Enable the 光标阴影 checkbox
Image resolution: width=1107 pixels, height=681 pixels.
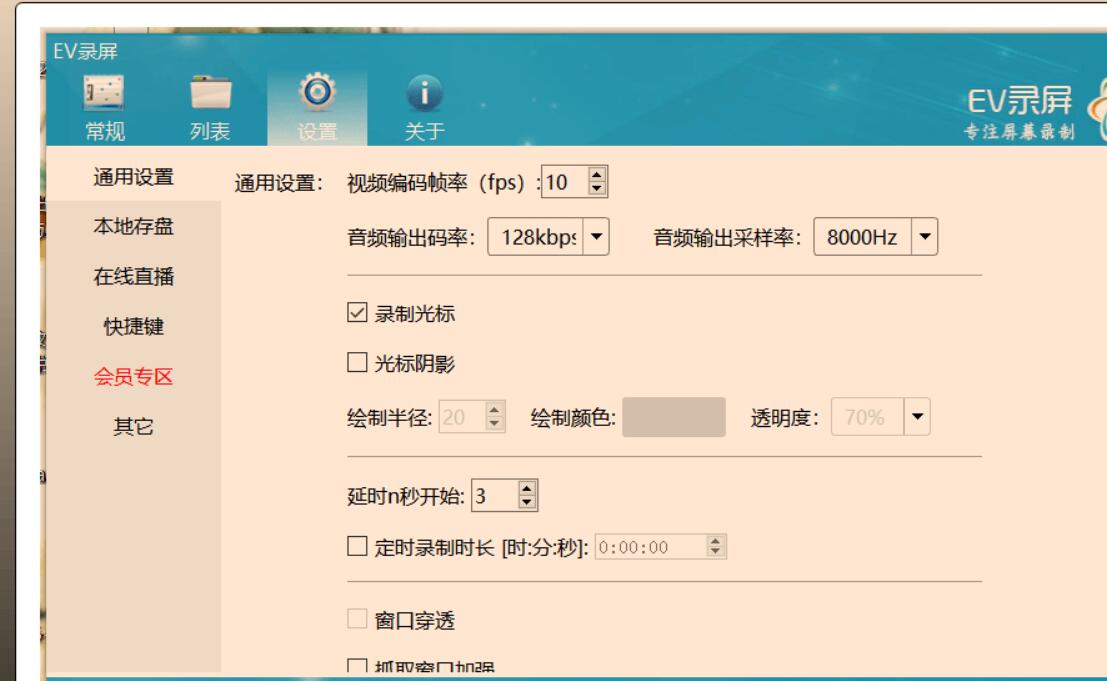357,363
